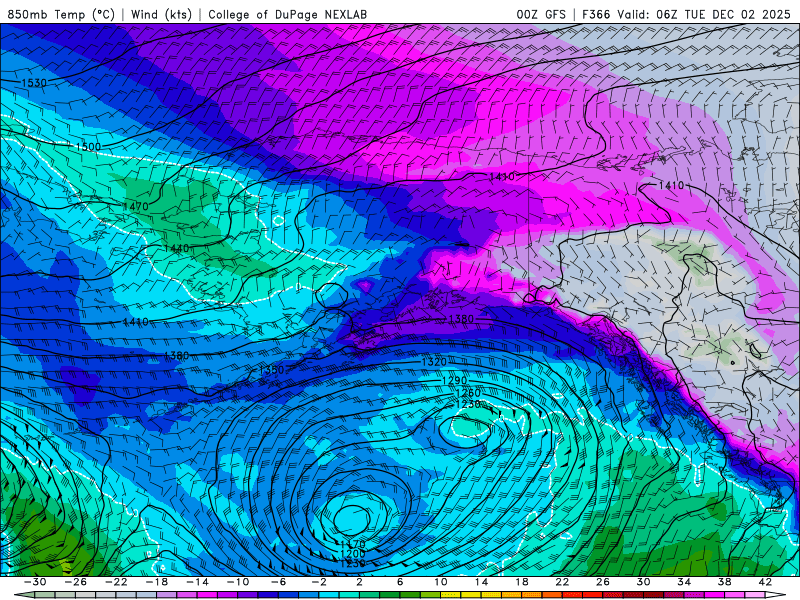Click the 1320 contour label

(x=434, y=362)
